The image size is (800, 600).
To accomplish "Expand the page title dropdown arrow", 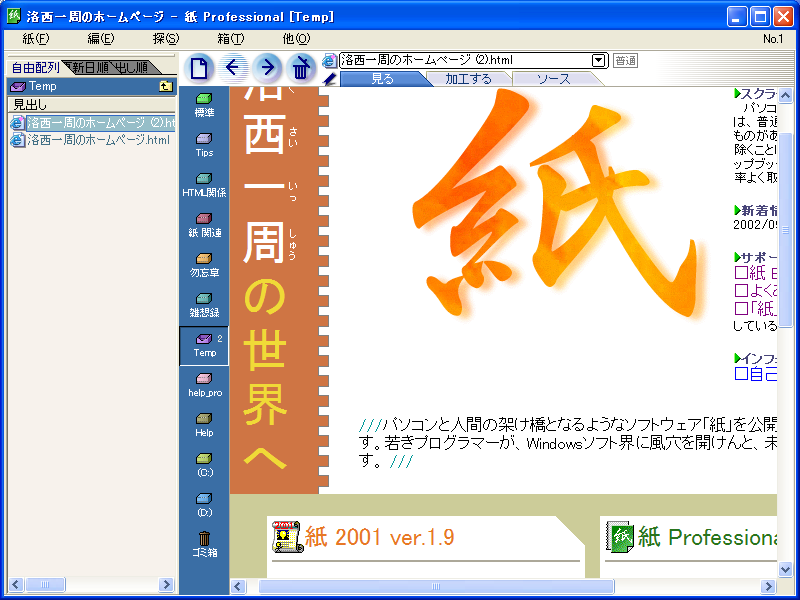I will click(598, 60).
